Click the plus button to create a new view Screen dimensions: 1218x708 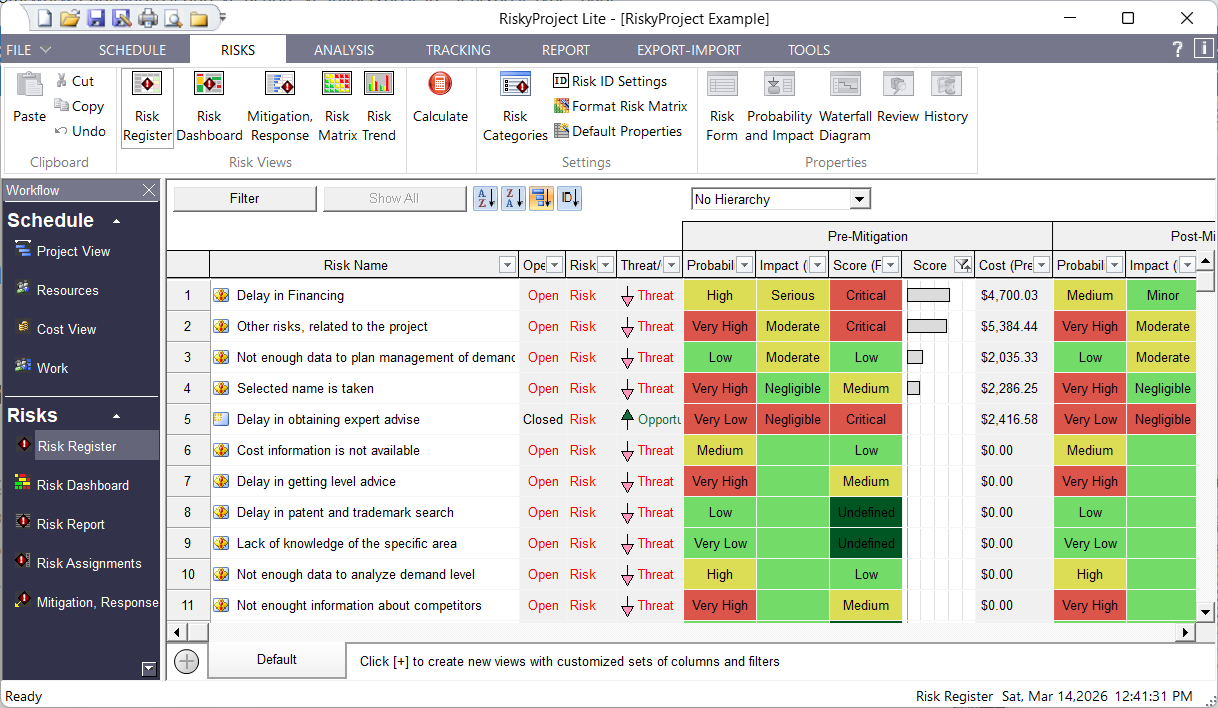click(186, 661)
